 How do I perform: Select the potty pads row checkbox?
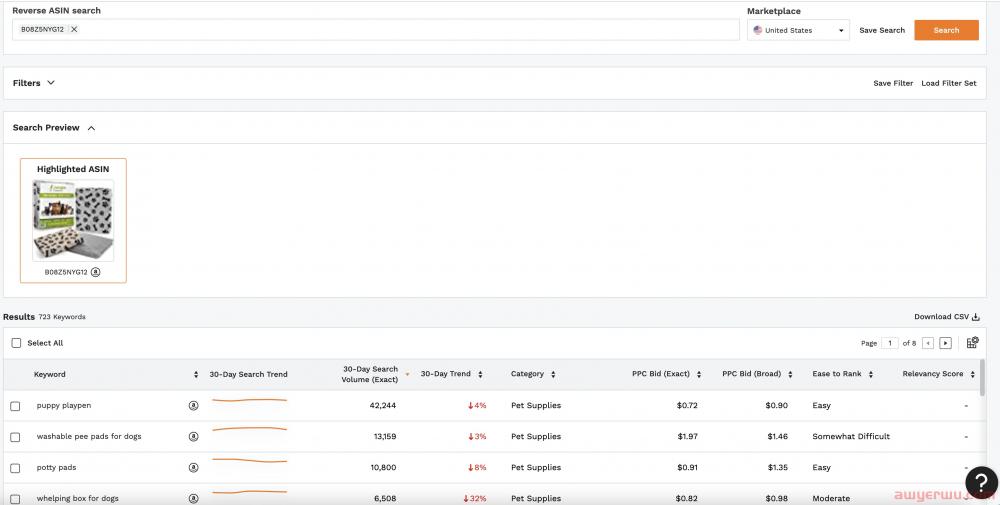pos(15,468)
